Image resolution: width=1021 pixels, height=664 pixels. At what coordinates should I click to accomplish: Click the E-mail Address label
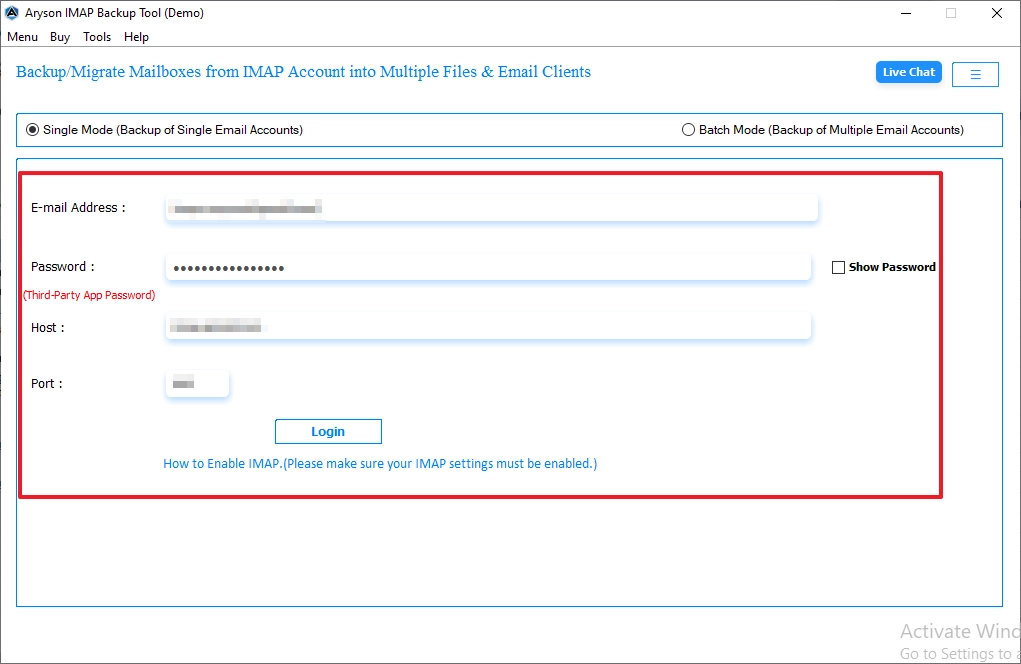(x=78, y=208)
